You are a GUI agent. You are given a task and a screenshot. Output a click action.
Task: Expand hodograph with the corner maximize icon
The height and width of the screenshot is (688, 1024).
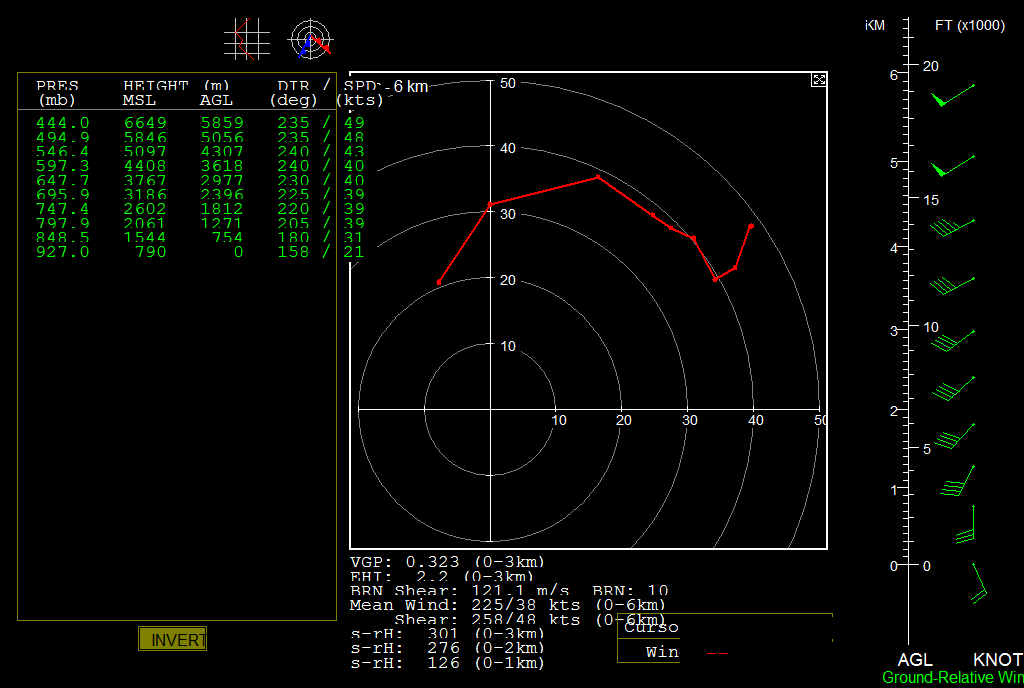tap(818, 80)
